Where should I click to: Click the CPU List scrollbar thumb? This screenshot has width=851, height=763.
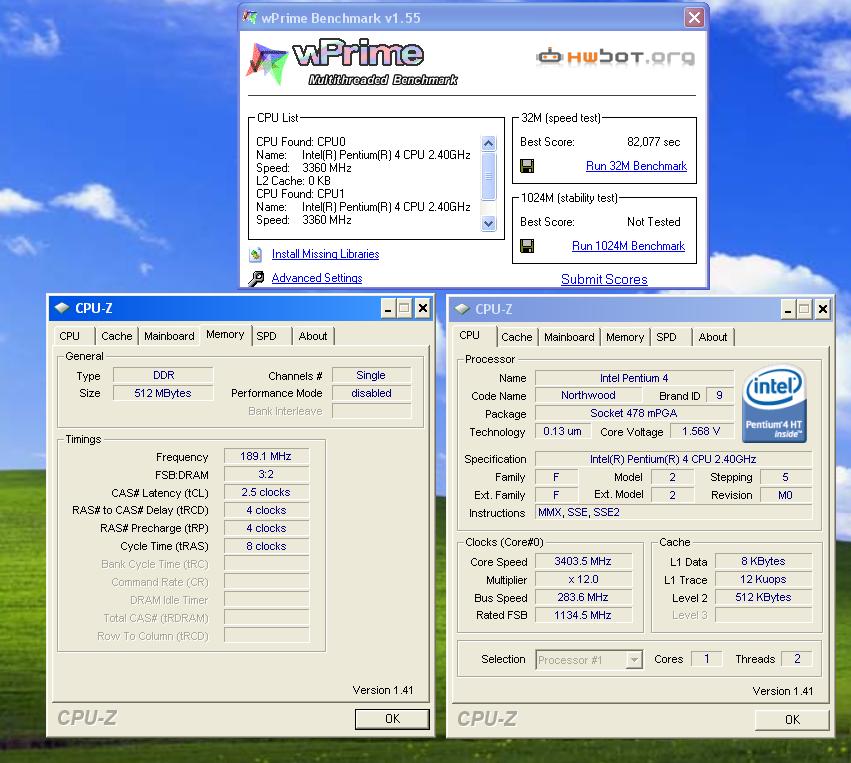(488, 176)
